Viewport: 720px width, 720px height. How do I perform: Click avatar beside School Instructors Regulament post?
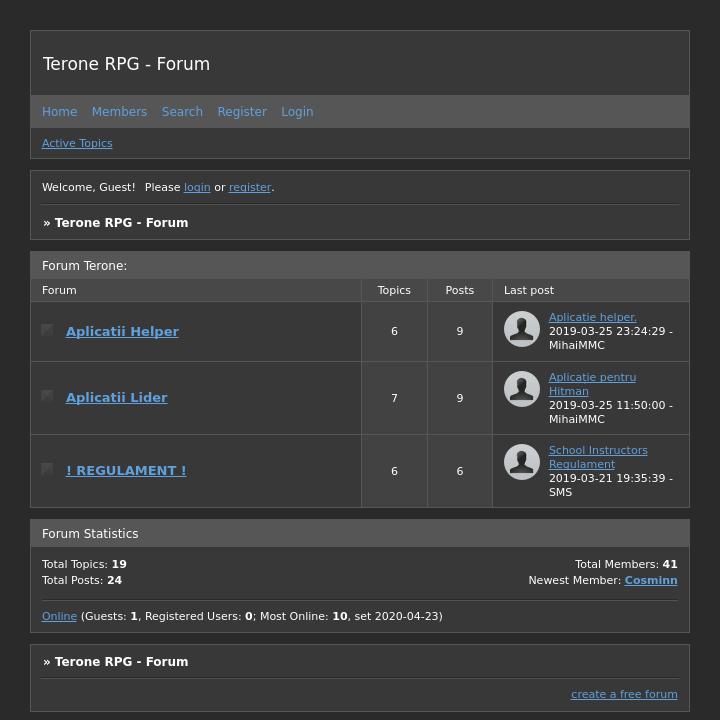[x=522, y=462]
